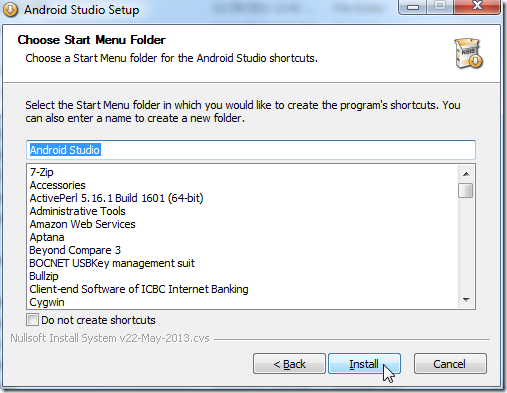Image resolution: width=507 pixels, height=393 pixels.
Task: Select Administrative Tools folder
Action: coord(78,211)
